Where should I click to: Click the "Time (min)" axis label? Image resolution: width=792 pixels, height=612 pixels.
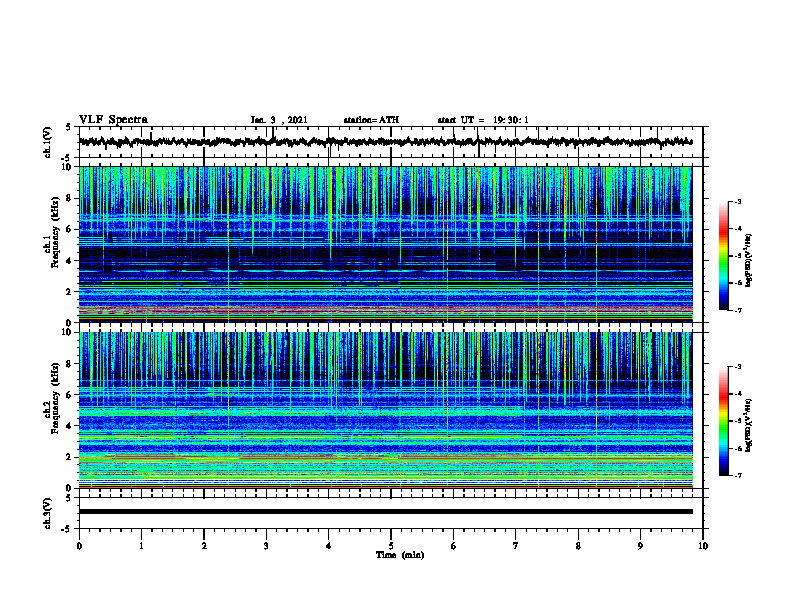[x=400, y=555]
